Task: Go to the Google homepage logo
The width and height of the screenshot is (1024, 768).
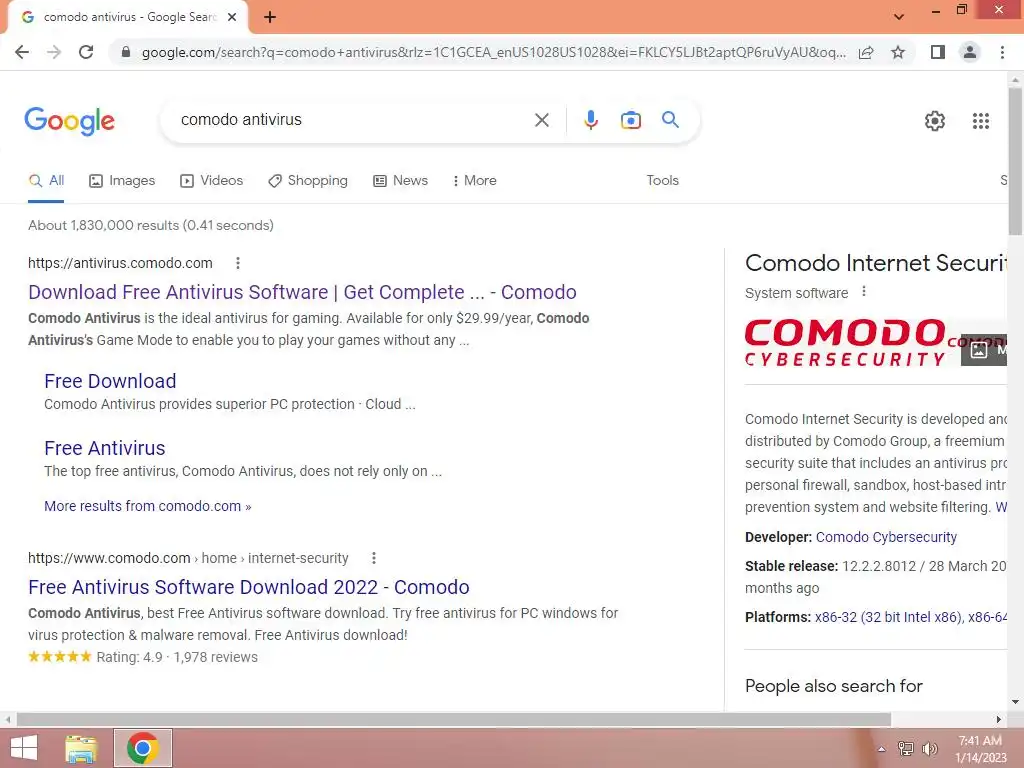Action: pos(69,121)
